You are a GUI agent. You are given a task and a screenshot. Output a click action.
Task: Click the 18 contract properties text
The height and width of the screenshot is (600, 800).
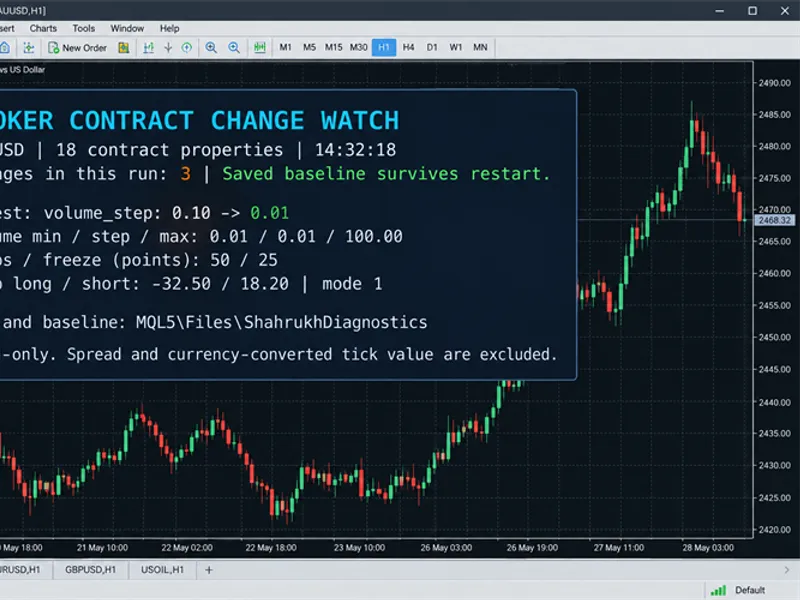[x=169, y=150]
